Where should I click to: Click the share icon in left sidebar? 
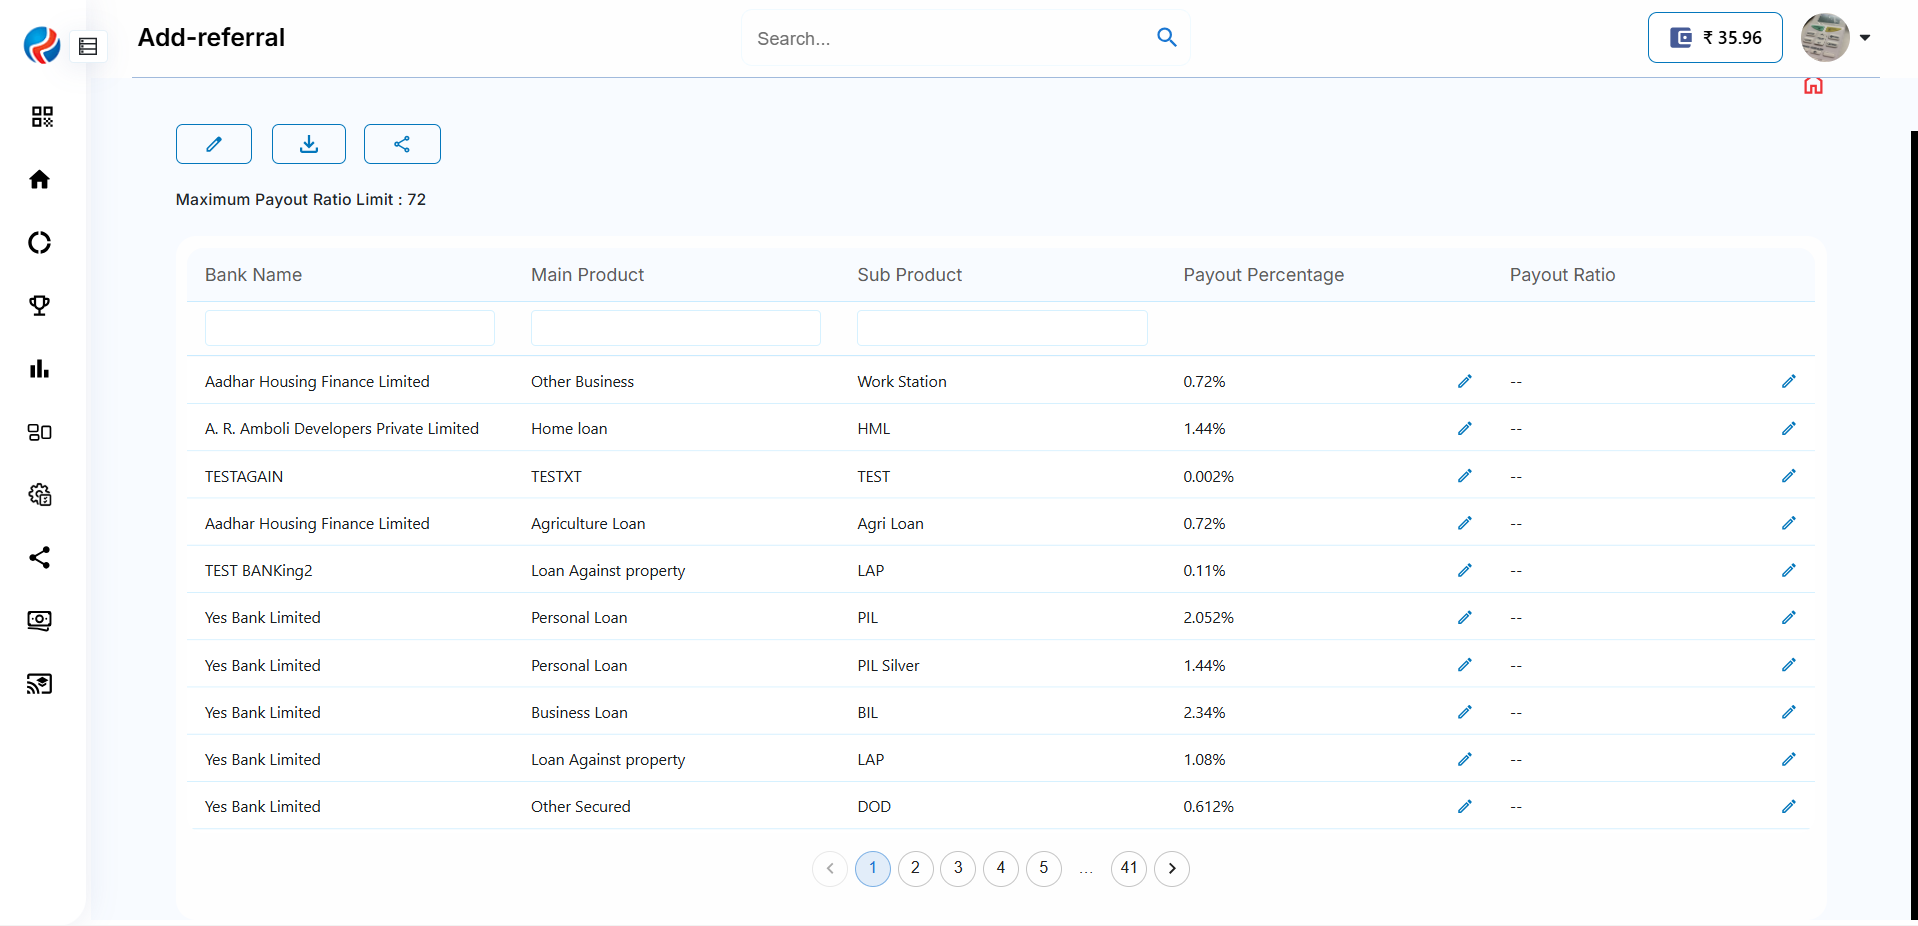click(40, 558)
